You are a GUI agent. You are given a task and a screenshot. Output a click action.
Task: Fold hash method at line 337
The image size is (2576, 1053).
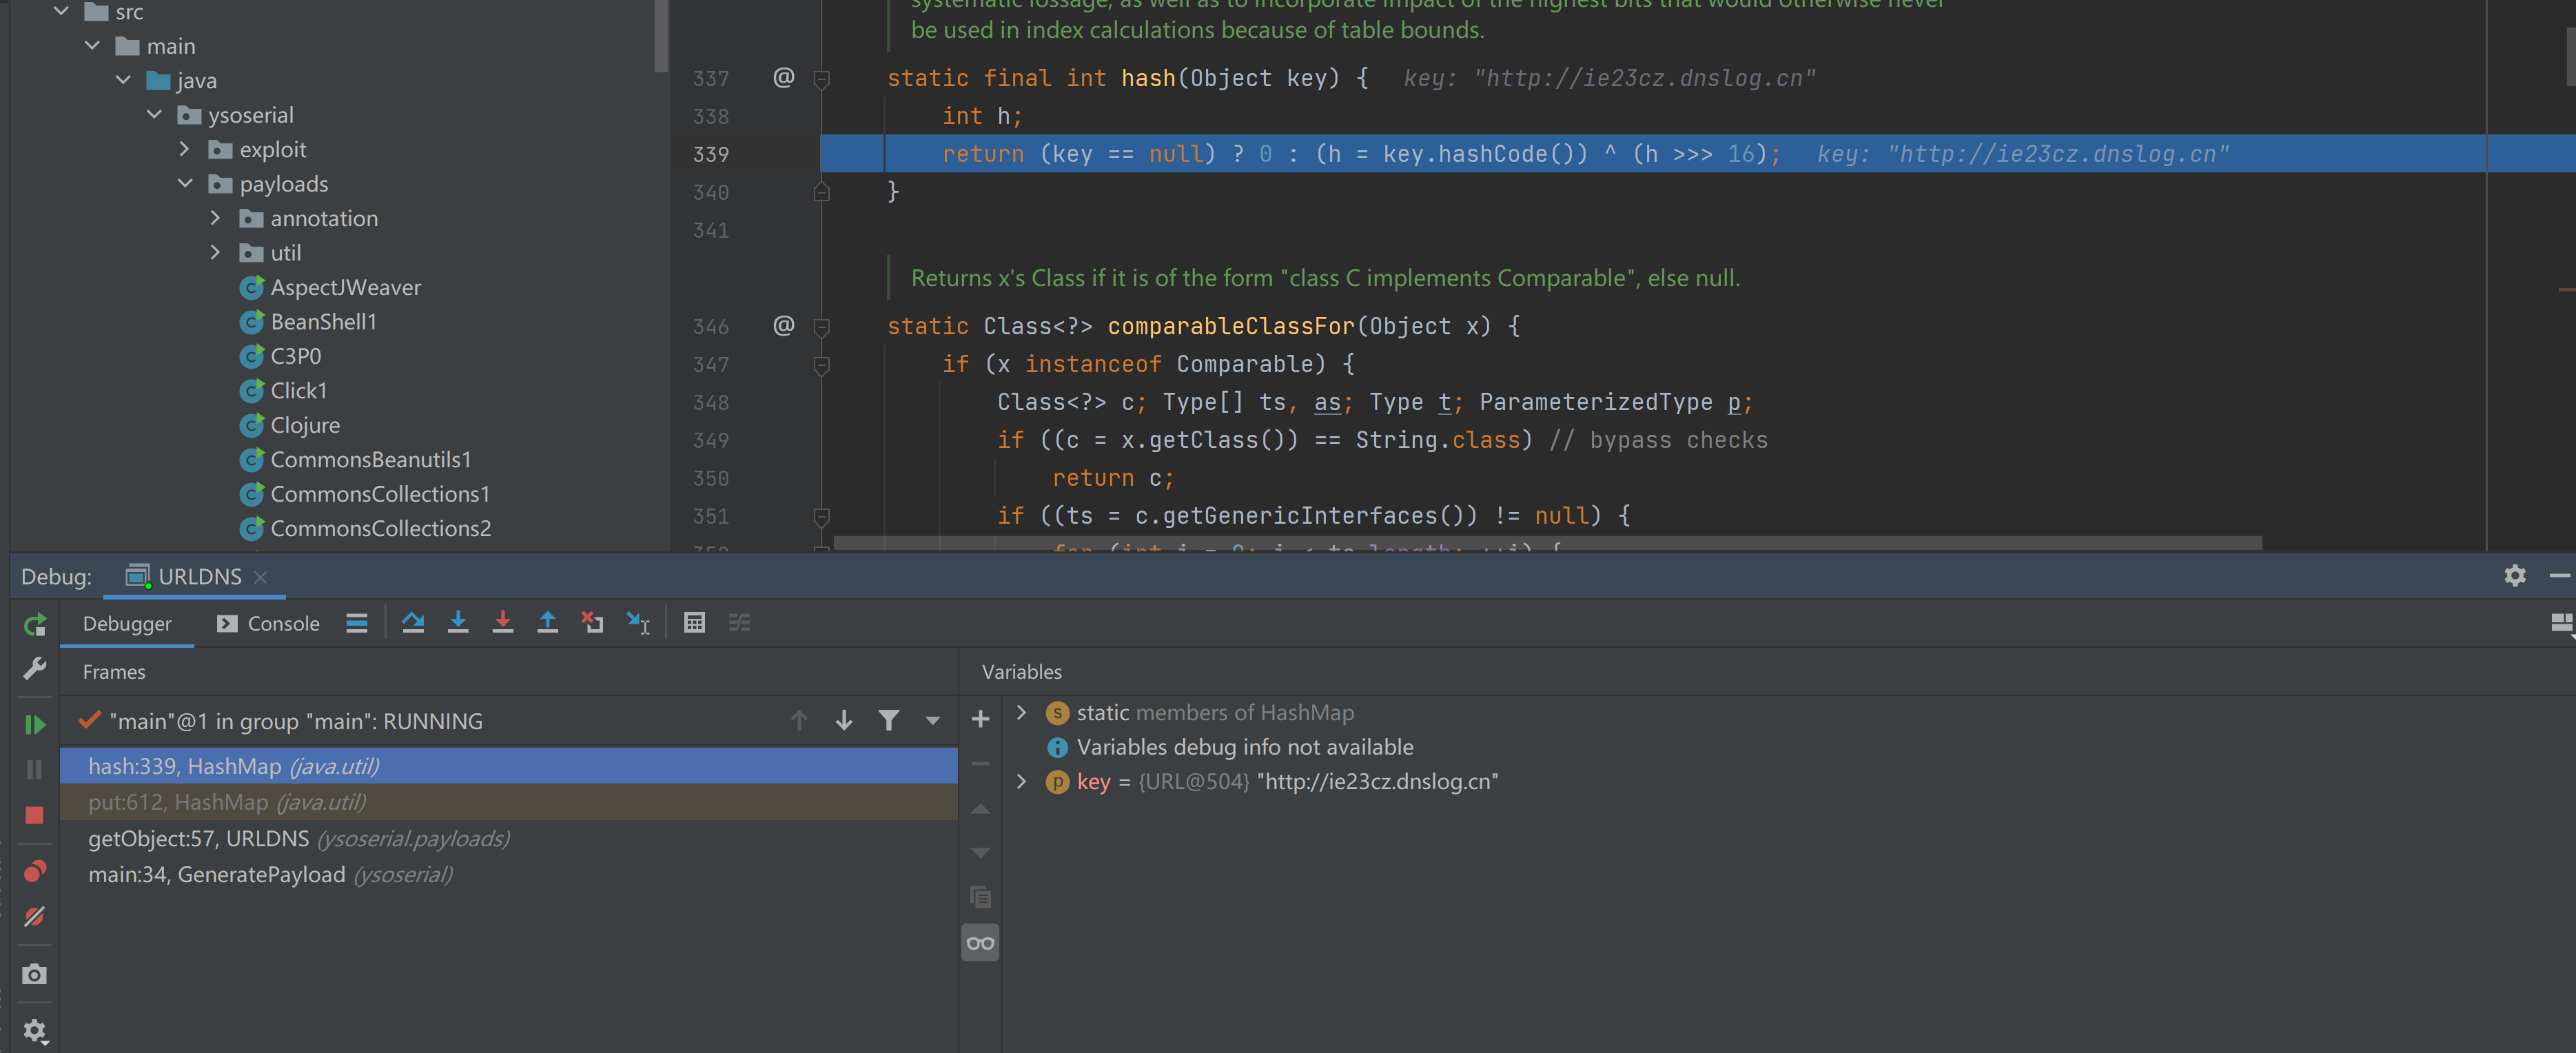822,79
